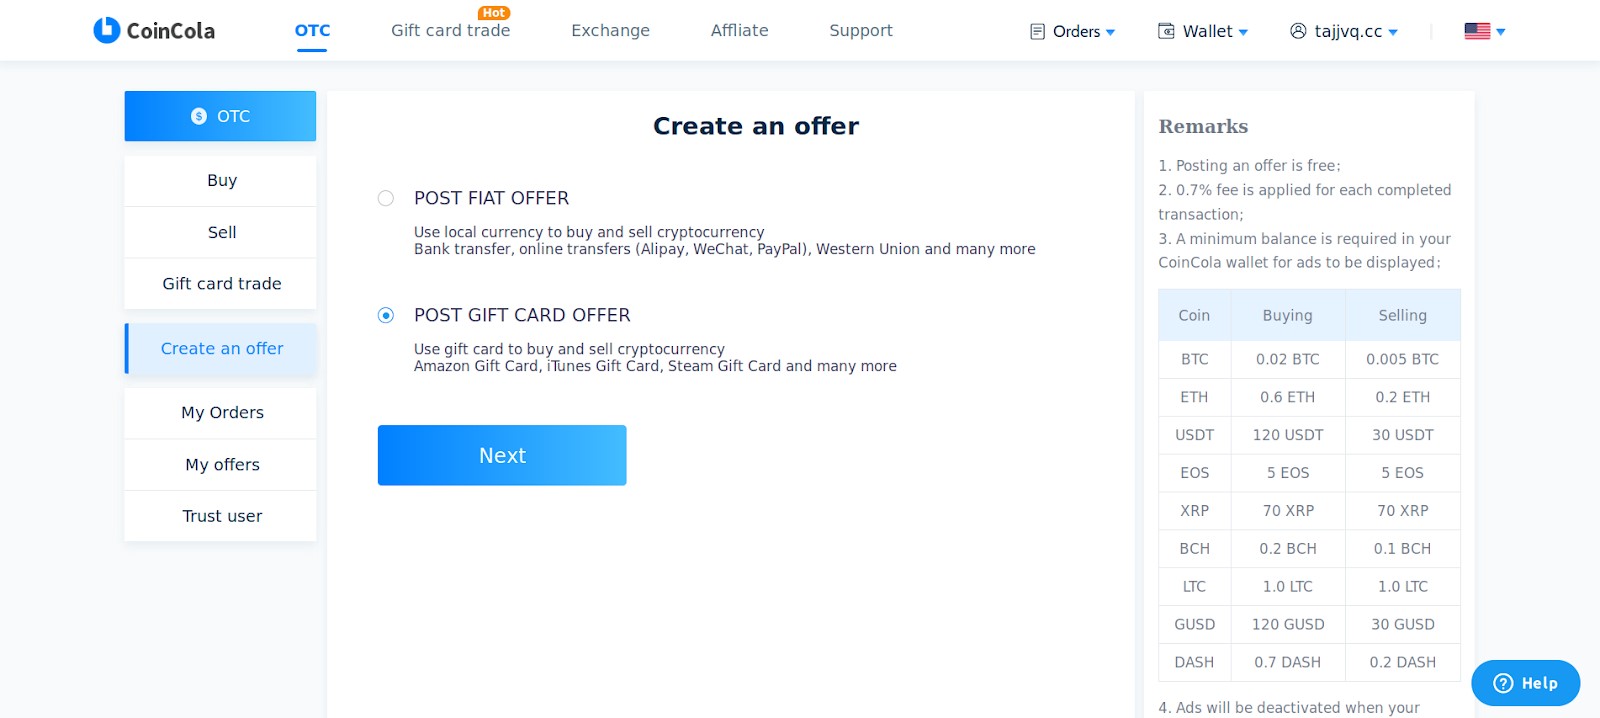Image resolution: width=1600 pixels, height=718 pixels.
Task: Click the EOS coin cell
Action: pyautogui.click(x=1194, y=473)
